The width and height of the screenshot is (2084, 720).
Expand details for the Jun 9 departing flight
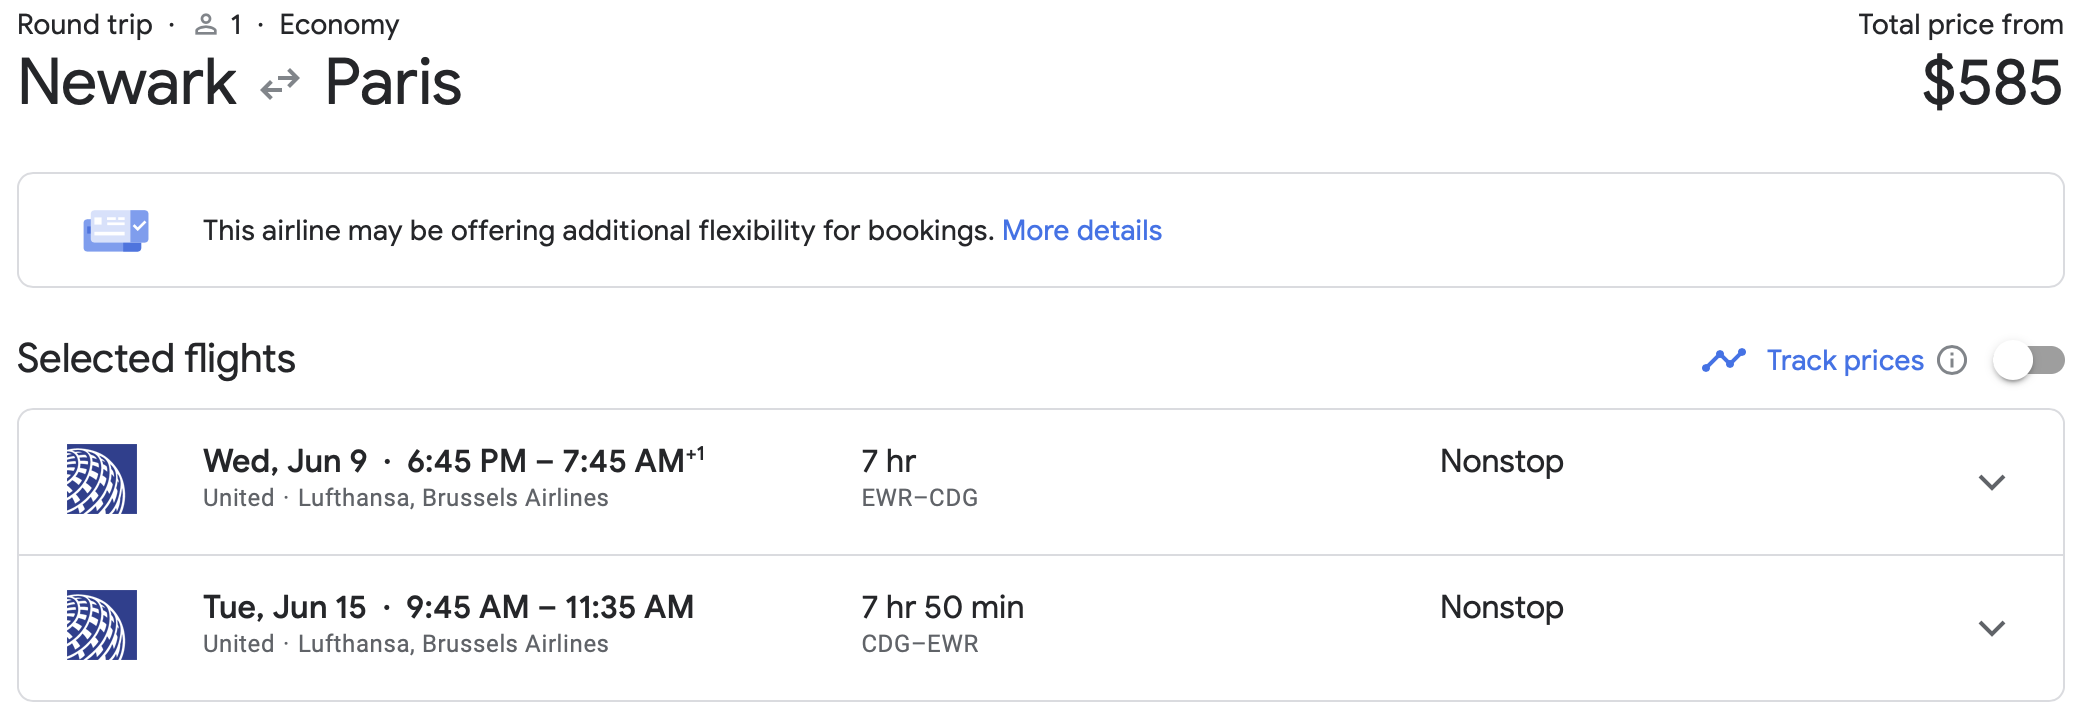pyautogui.click(x=1994, y=481)
